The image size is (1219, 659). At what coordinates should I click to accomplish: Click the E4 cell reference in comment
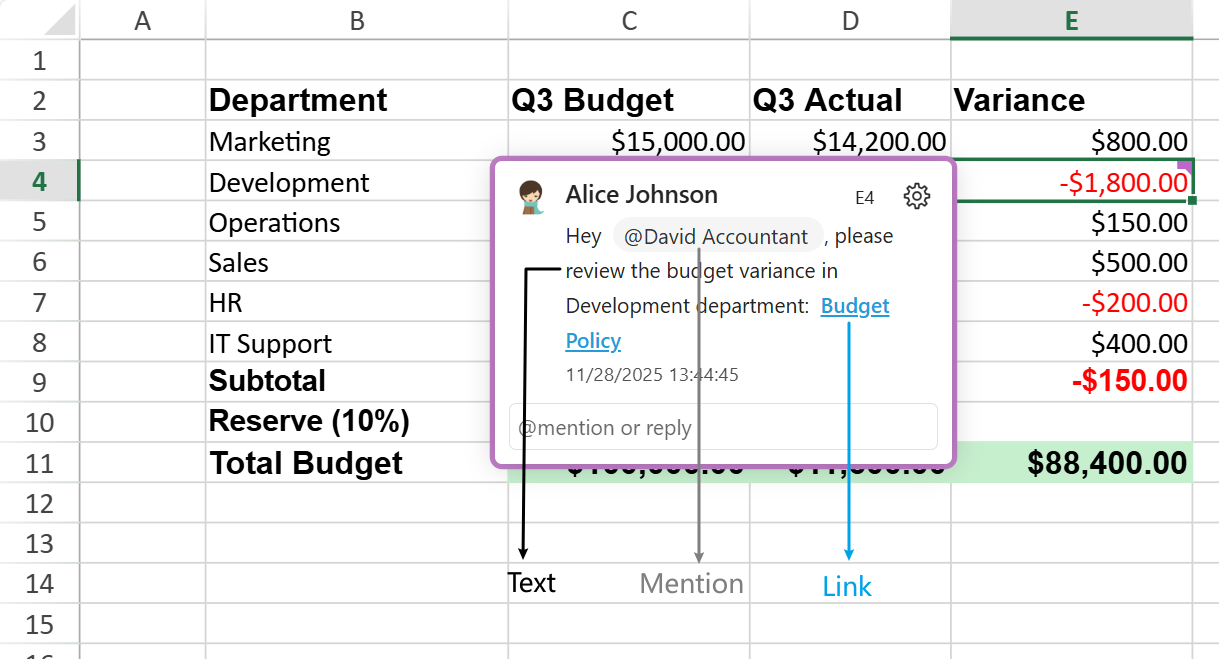point(865,198)
